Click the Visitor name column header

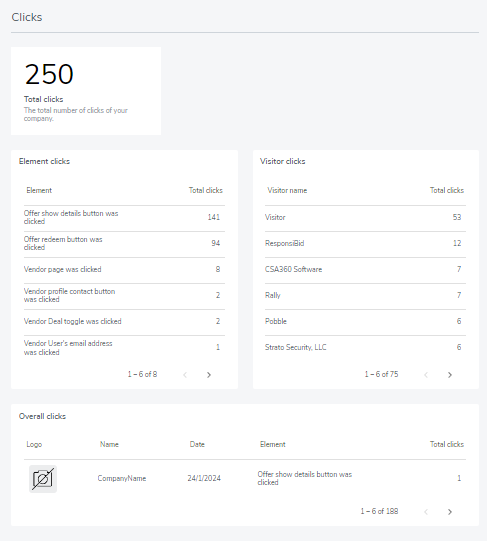(287, 190)
